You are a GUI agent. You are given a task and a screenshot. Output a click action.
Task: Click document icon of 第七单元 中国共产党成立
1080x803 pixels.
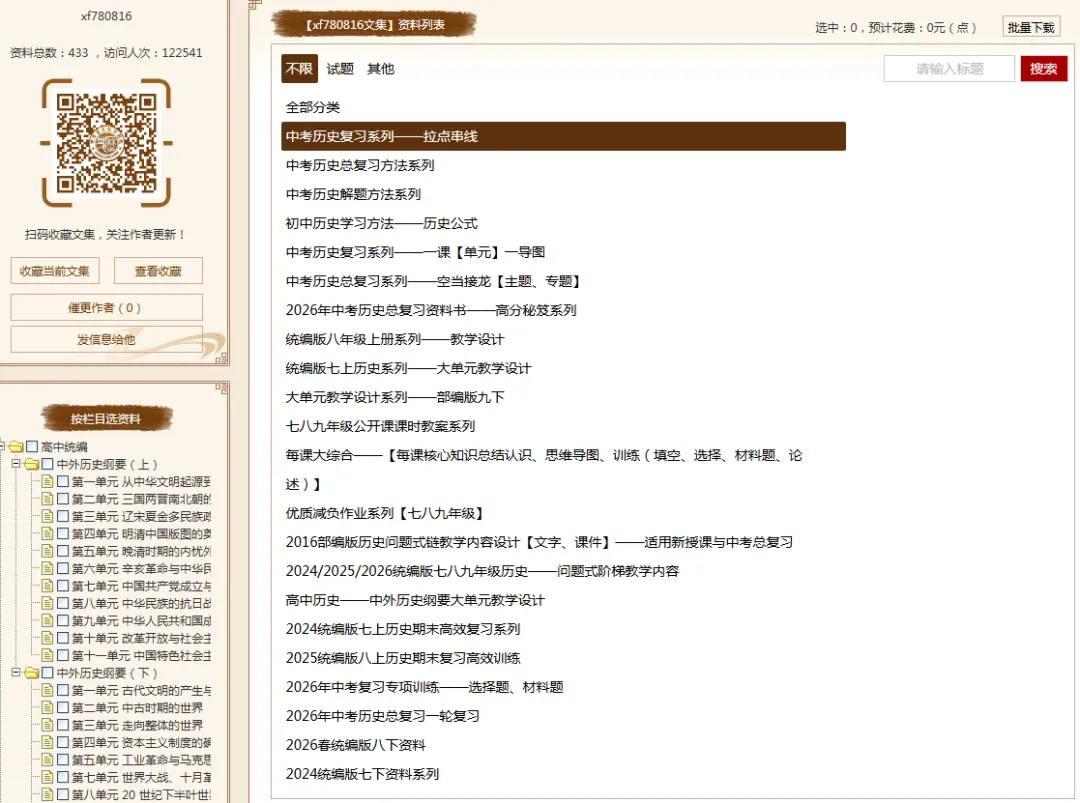(x=48, y=586)
